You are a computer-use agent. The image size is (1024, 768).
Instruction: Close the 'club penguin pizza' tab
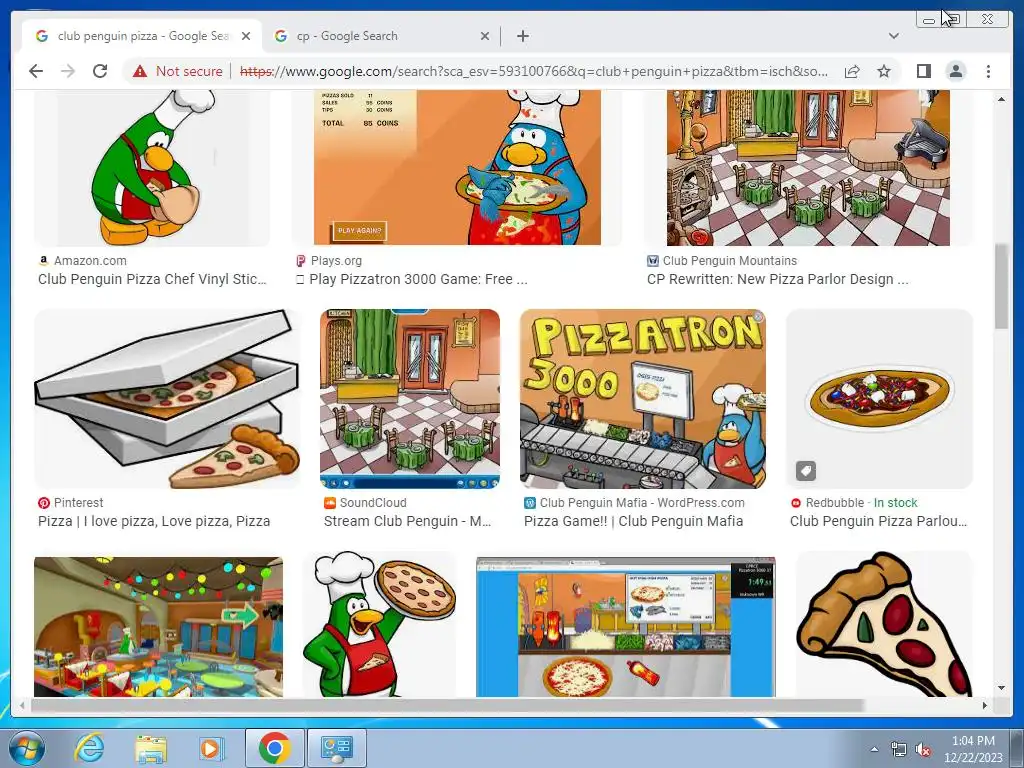(246, 36)
